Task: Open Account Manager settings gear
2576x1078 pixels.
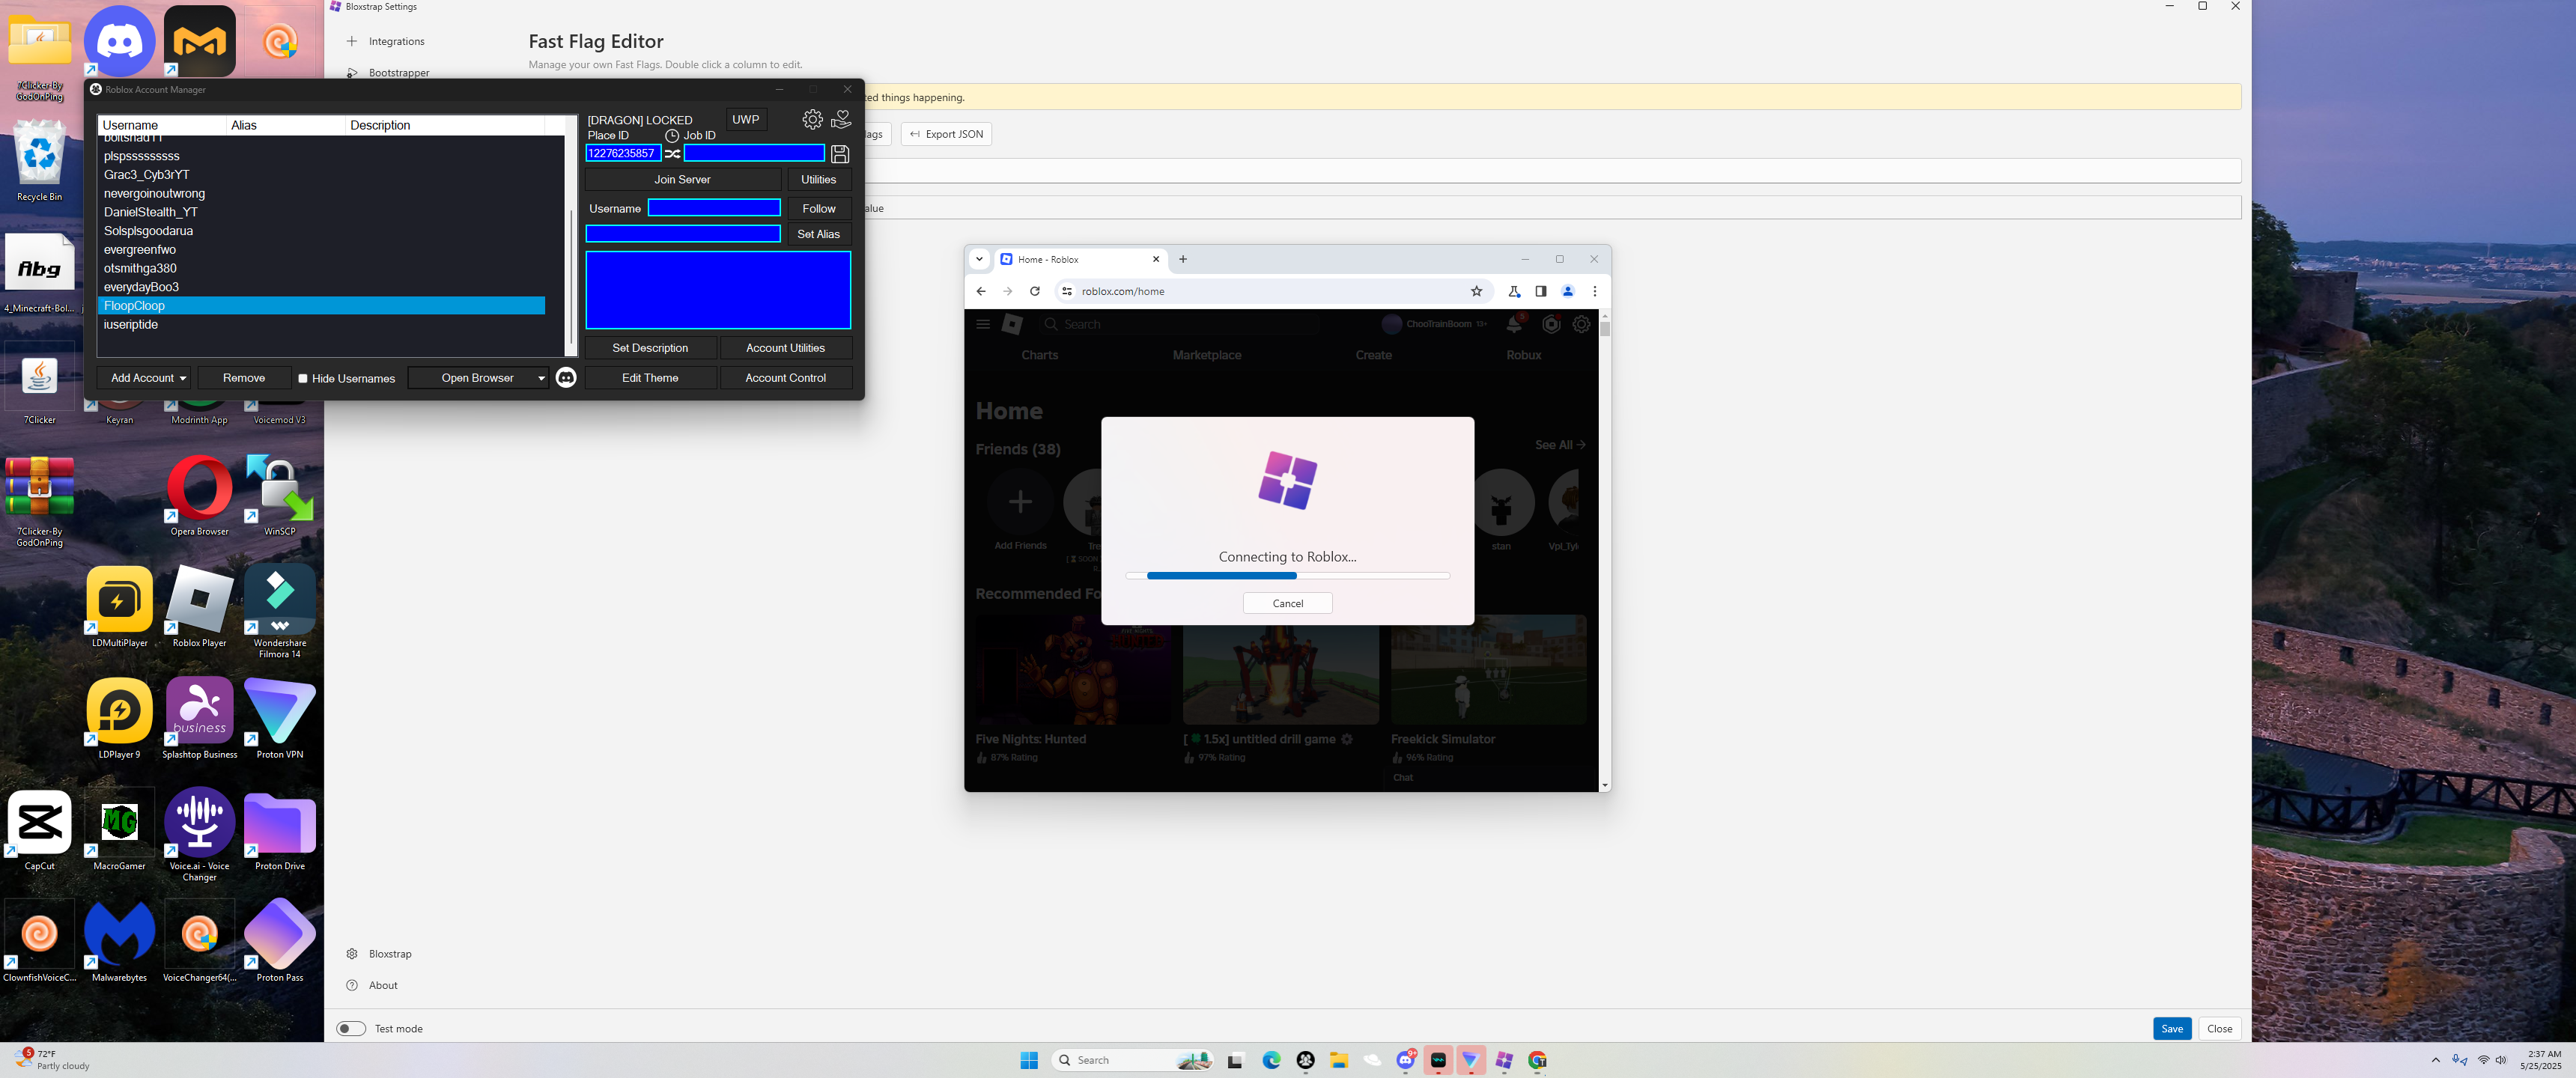Action: click(x=812, y=120)
